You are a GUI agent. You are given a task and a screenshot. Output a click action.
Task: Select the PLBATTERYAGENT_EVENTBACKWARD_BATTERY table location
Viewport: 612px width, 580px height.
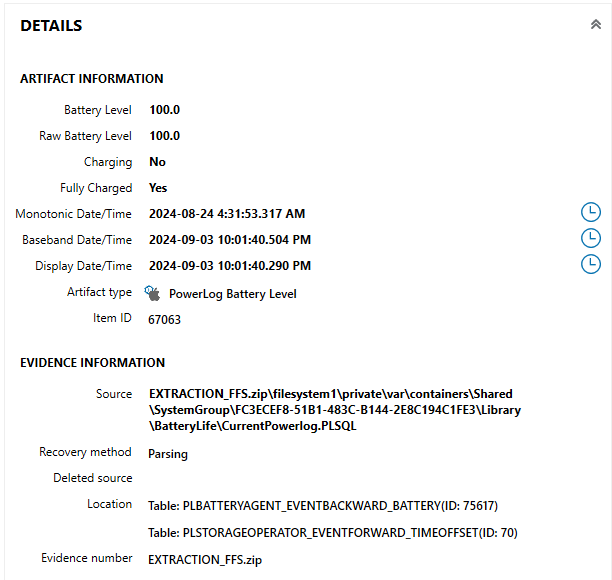click(x=323, y=506)
